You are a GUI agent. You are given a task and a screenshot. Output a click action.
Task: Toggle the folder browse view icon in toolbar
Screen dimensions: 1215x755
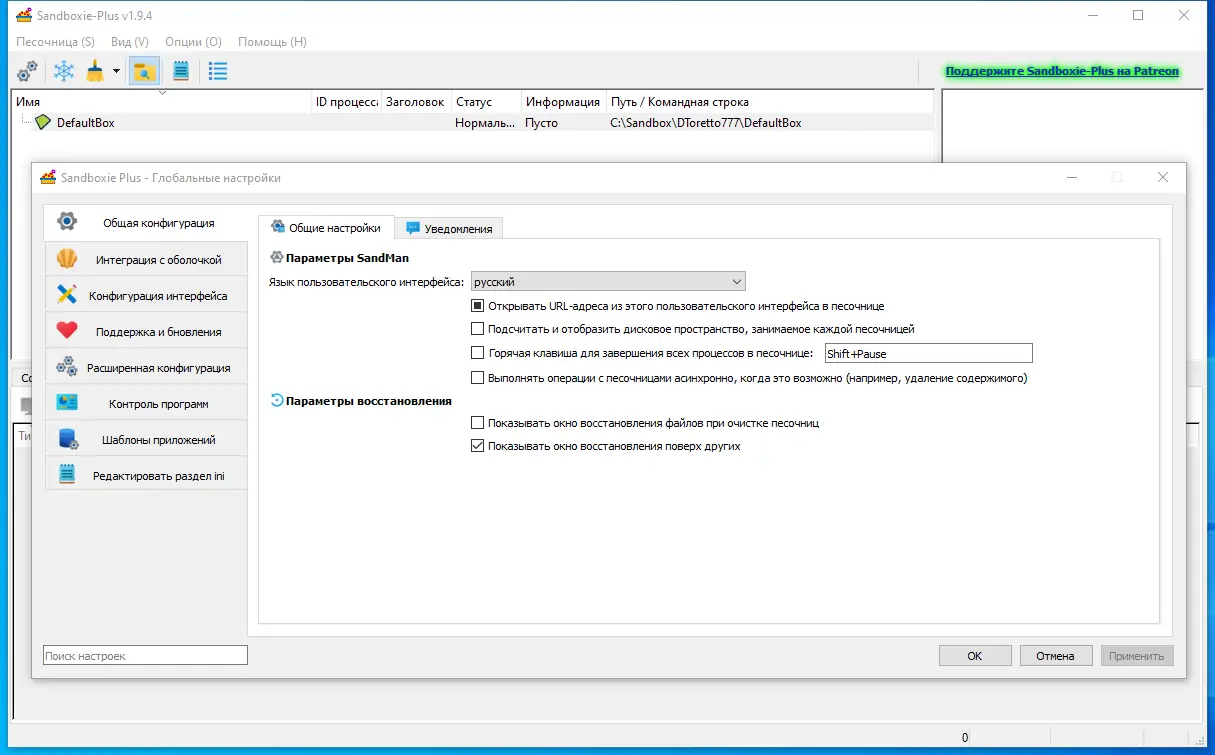pos(145,71)
